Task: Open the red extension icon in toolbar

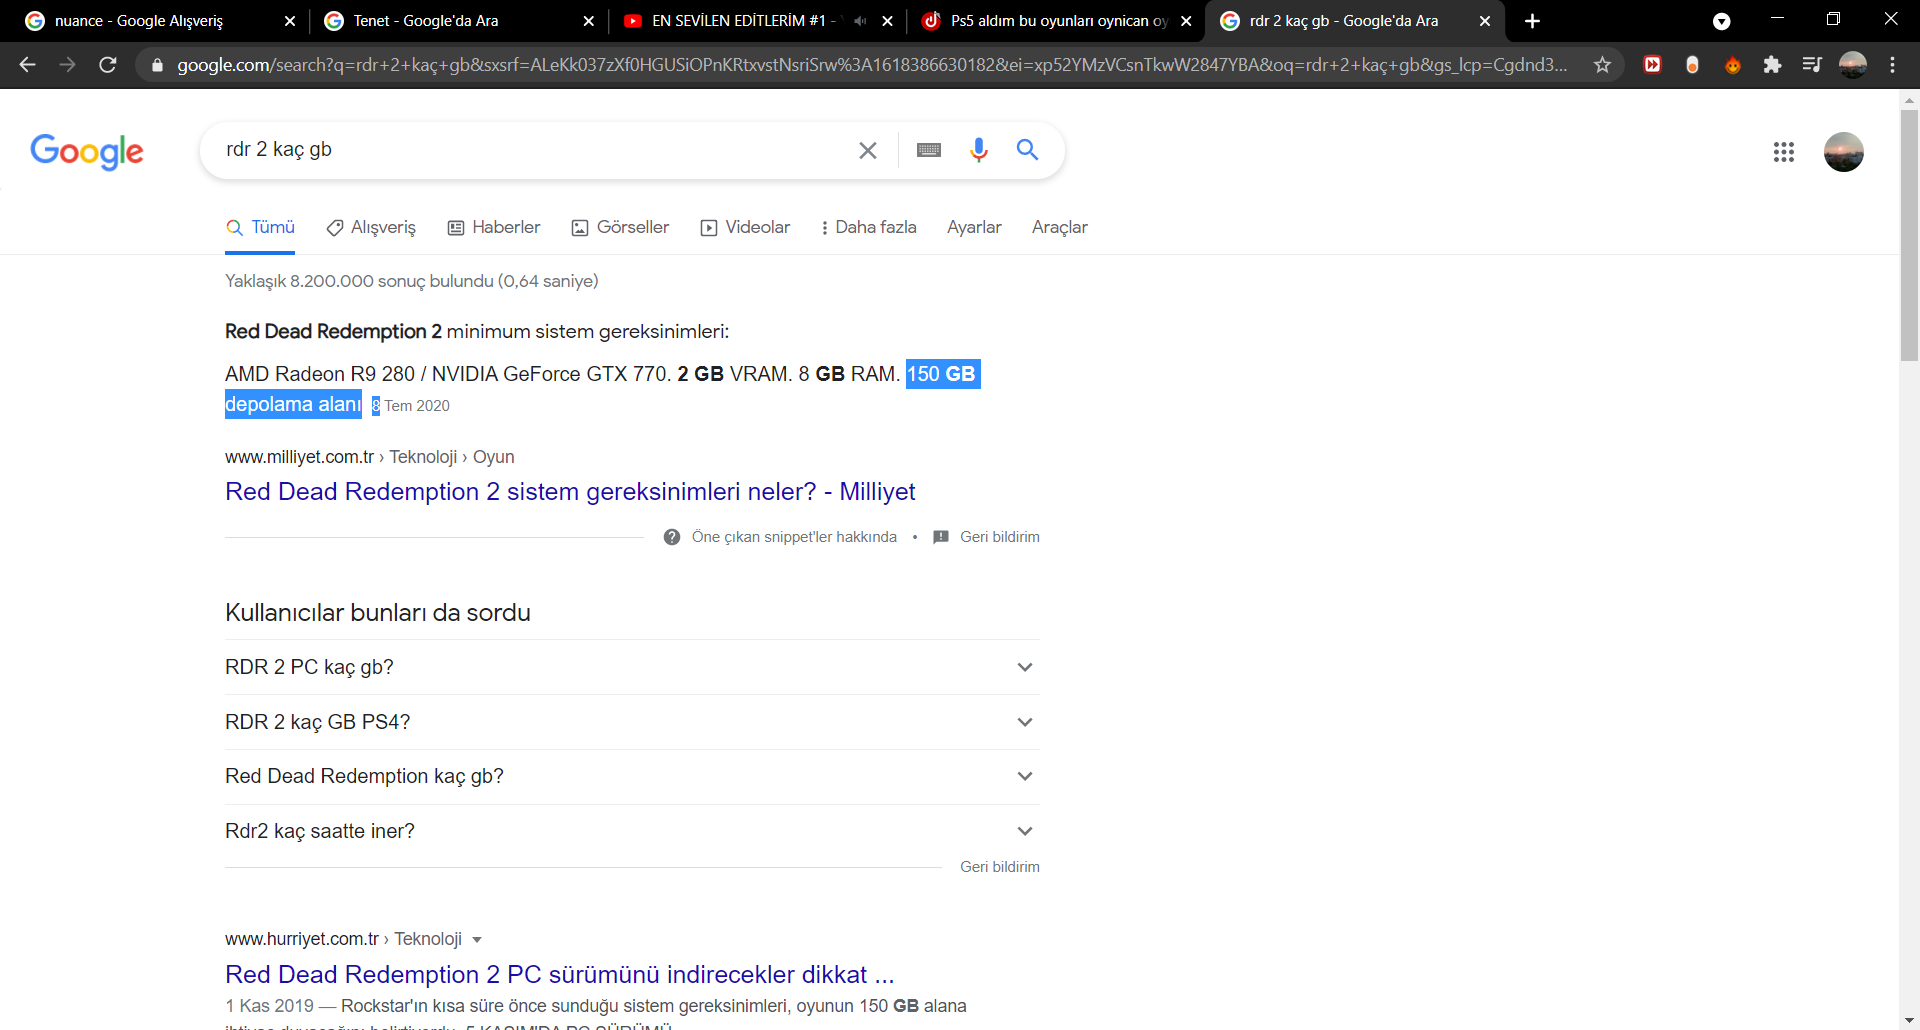Action: [1652, 65]
